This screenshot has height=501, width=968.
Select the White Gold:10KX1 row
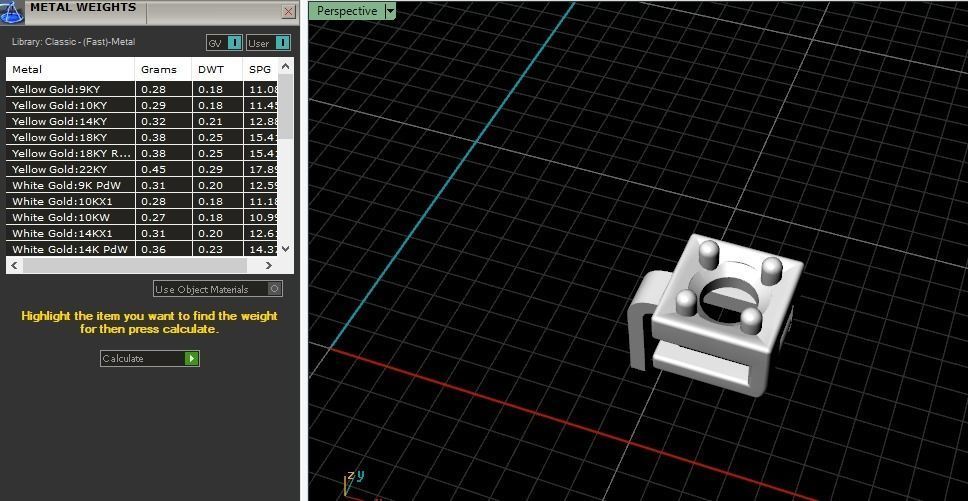[141, 201]
